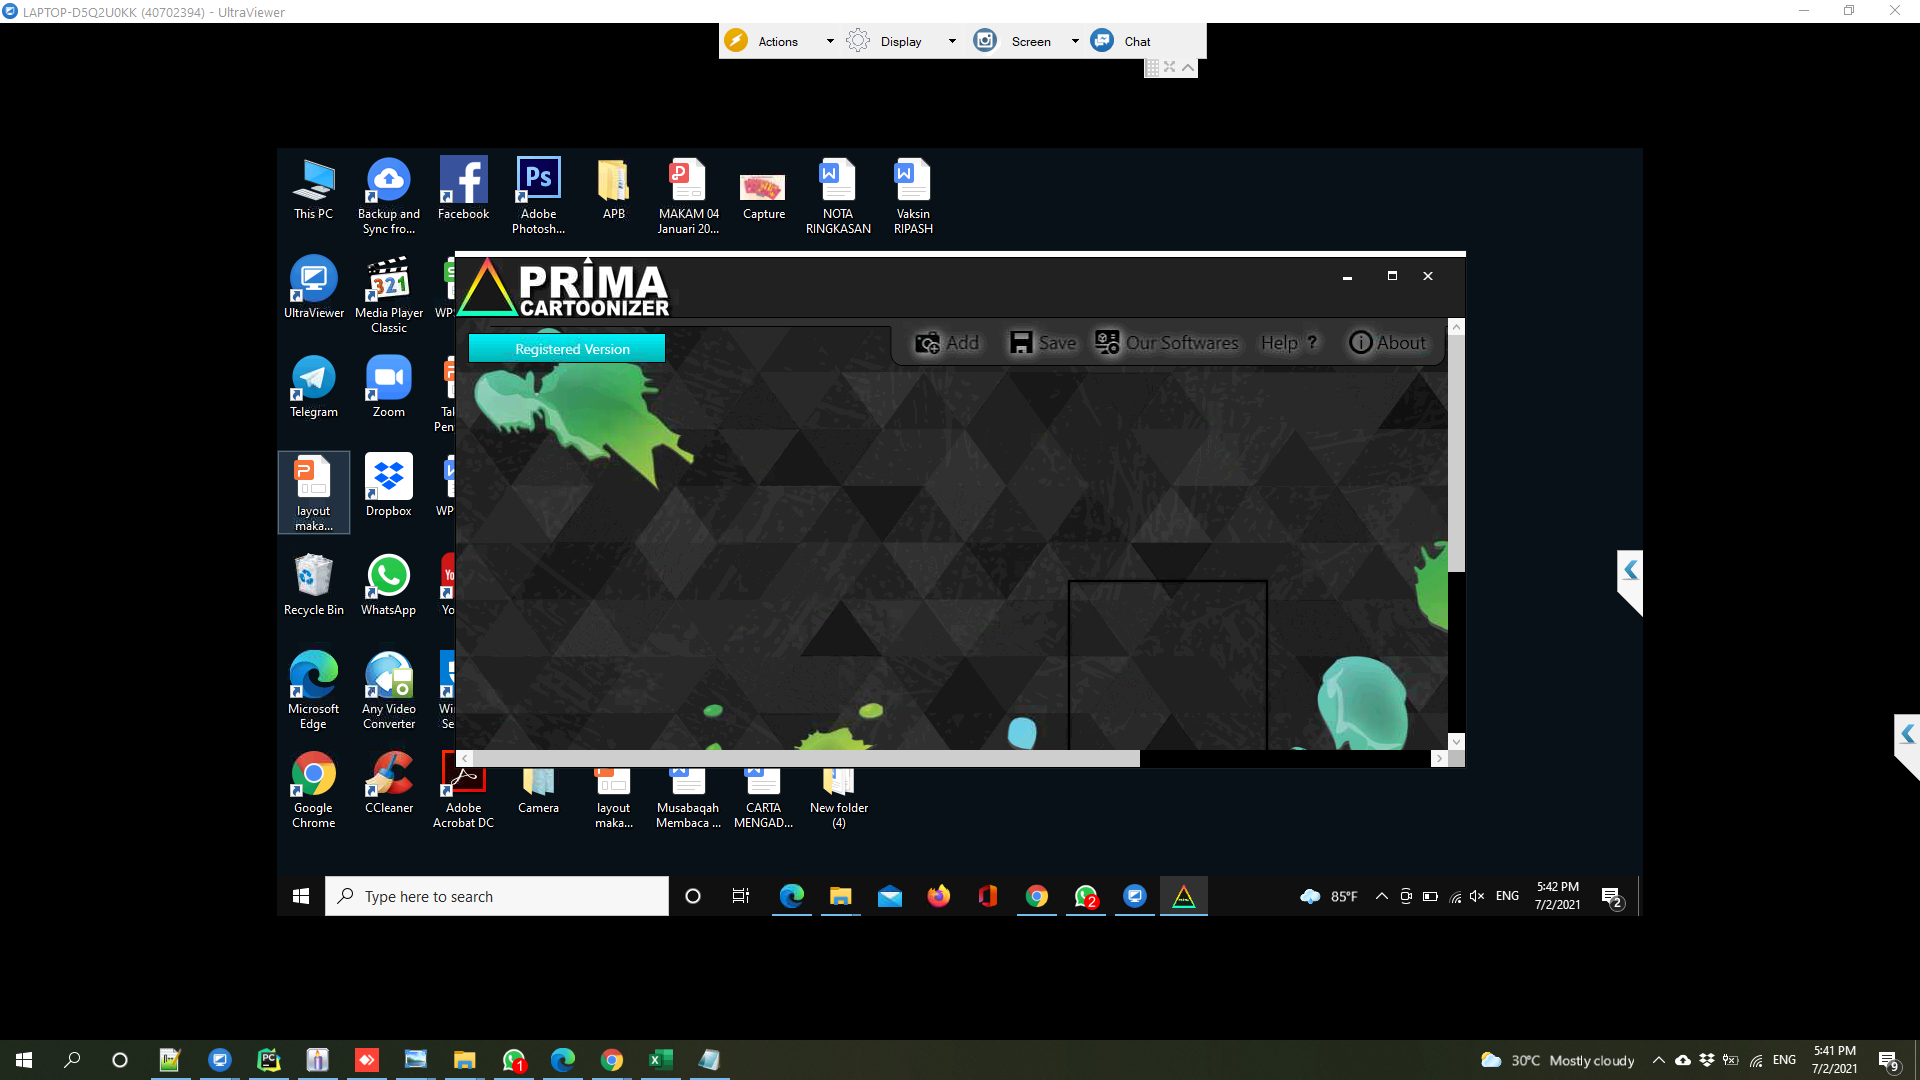The image size is (1920, 1080).
Task: Open remote notification center with badge 2
Action: click(x=1611, y=897)
